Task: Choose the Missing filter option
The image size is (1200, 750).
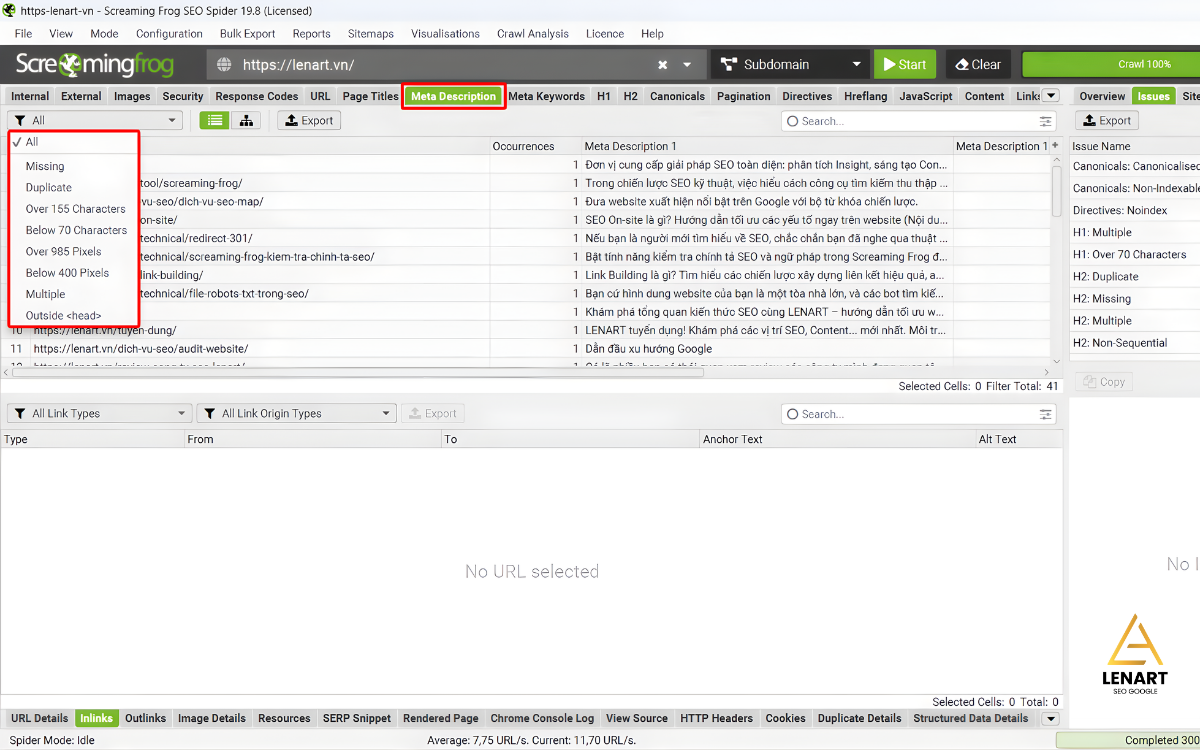Action: [x=45, y=166]
